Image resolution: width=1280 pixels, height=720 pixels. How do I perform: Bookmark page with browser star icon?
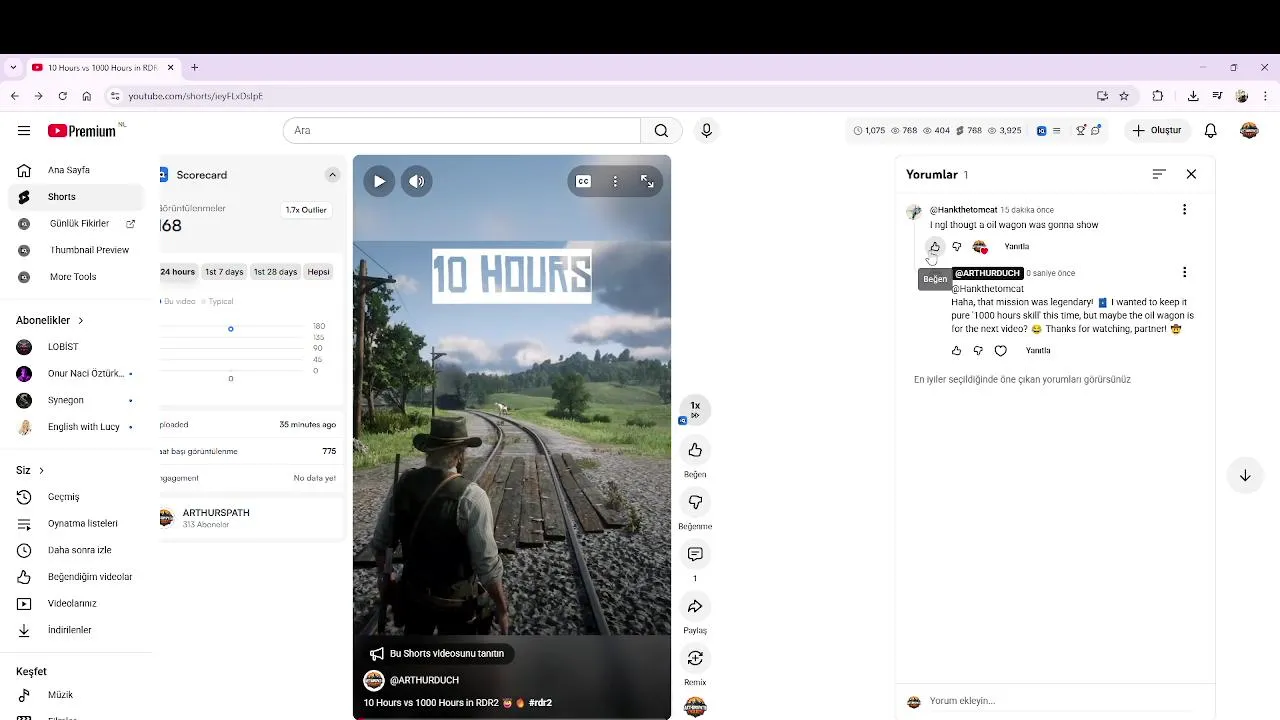tap(1124, 96)
